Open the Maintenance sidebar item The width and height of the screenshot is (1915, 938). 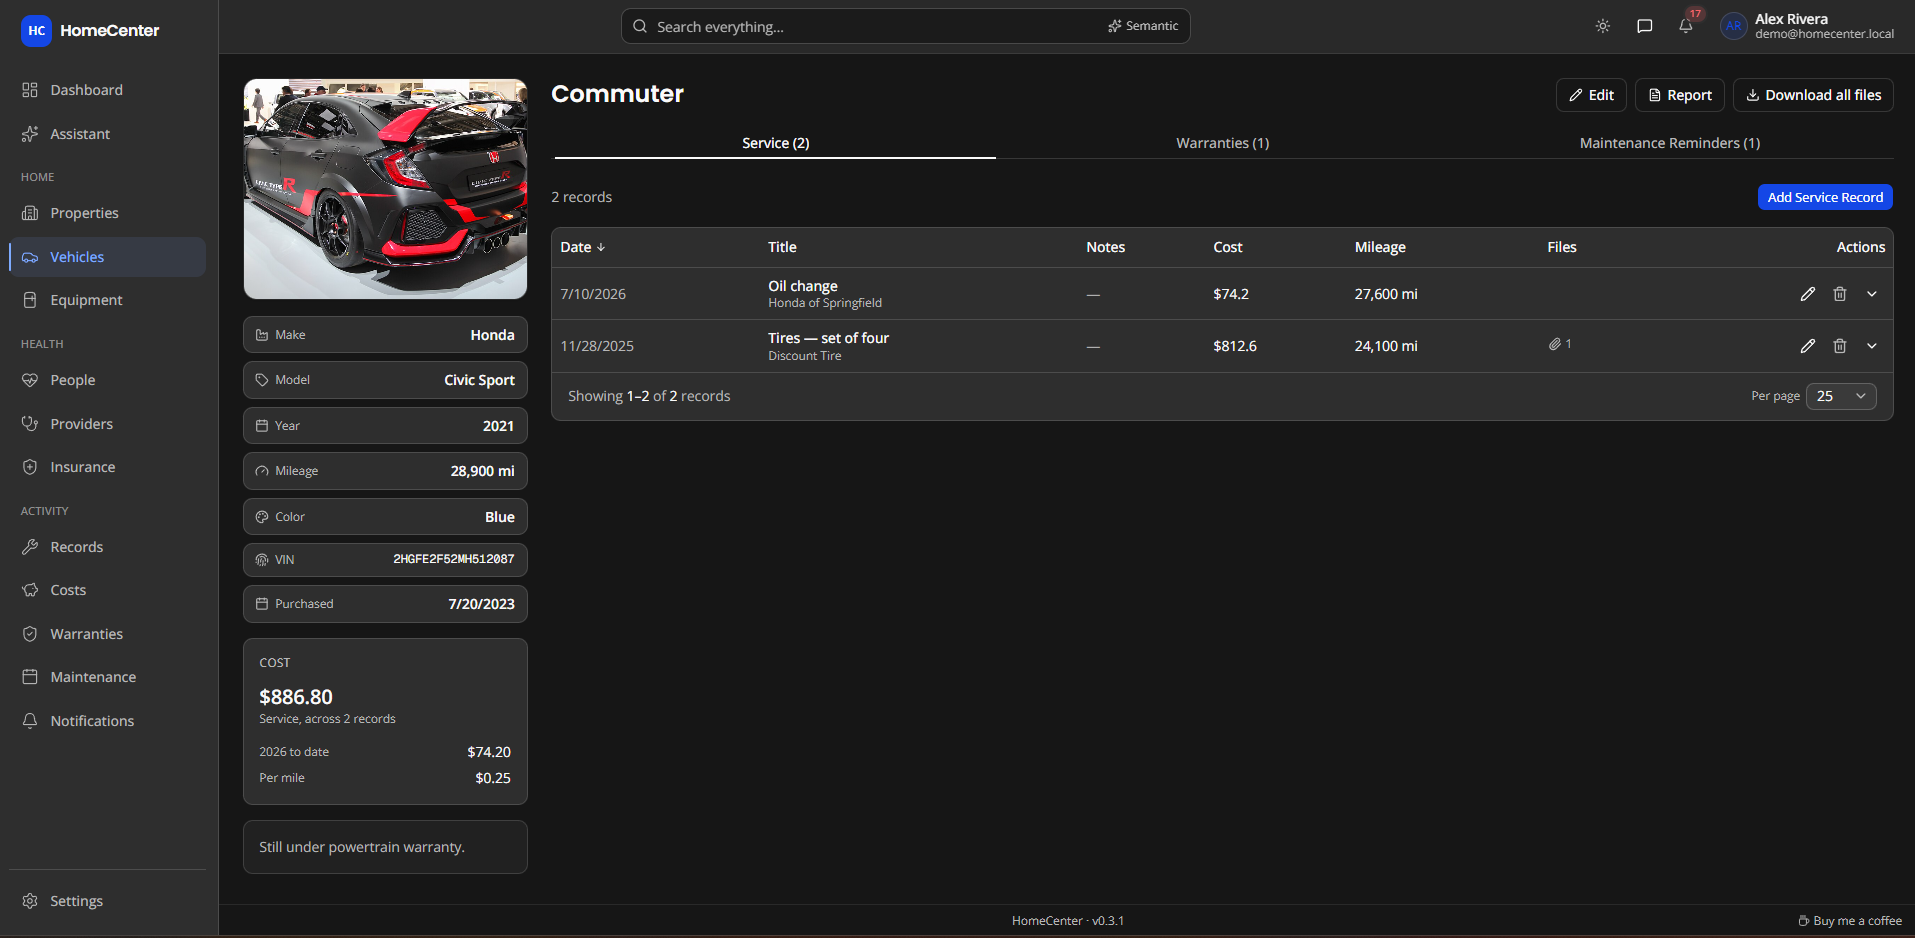[x=107, y=677]
